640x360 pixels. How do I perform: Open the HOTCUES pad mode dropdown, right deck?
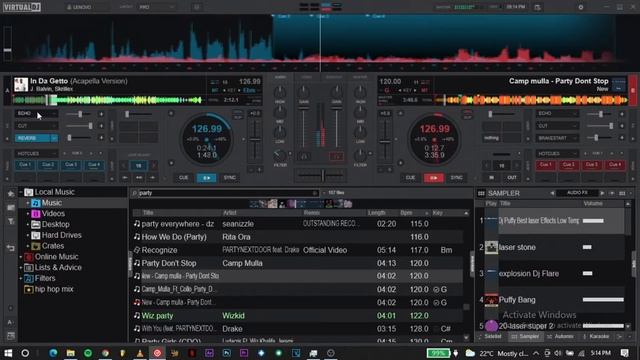[557, 154]
